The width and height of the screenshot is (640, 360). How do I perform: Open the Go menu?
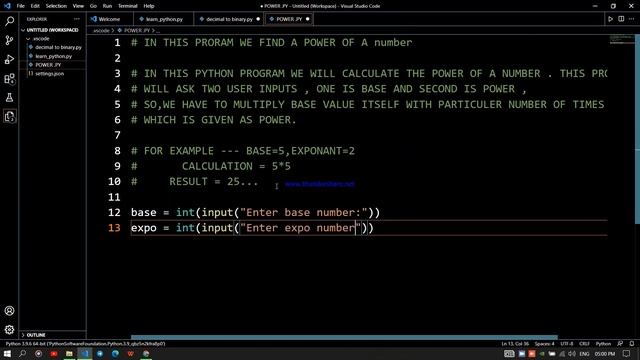(93, 6)
